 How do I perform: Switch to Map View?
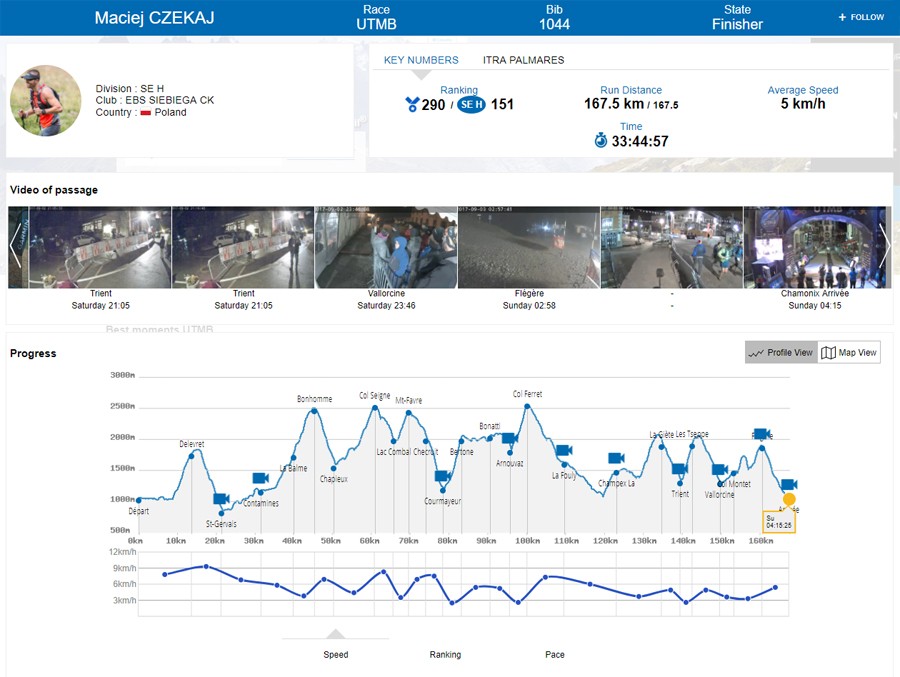849,353
